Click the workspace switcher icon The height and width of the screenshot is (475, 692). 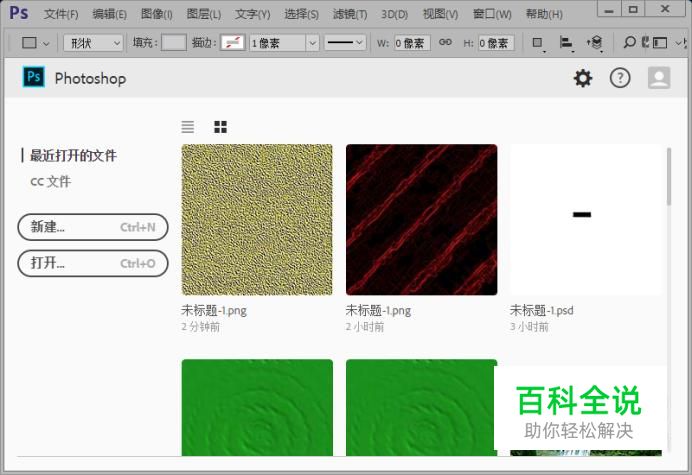coord(659,43)
